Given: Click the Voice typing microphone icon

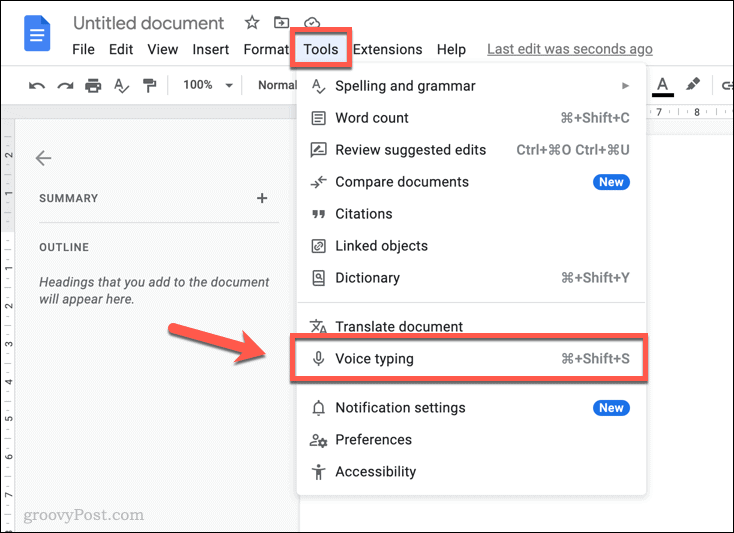Looking at the screenshot, I should click(318, 358).
